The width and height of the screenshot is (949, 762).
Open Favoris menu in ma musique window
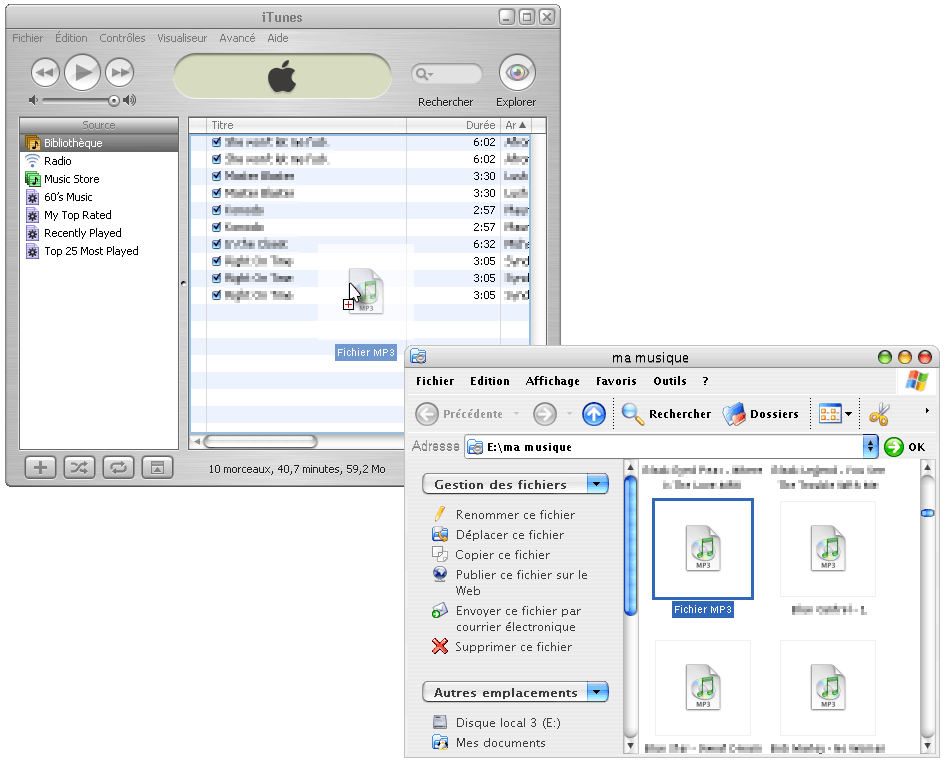(616, 381)
